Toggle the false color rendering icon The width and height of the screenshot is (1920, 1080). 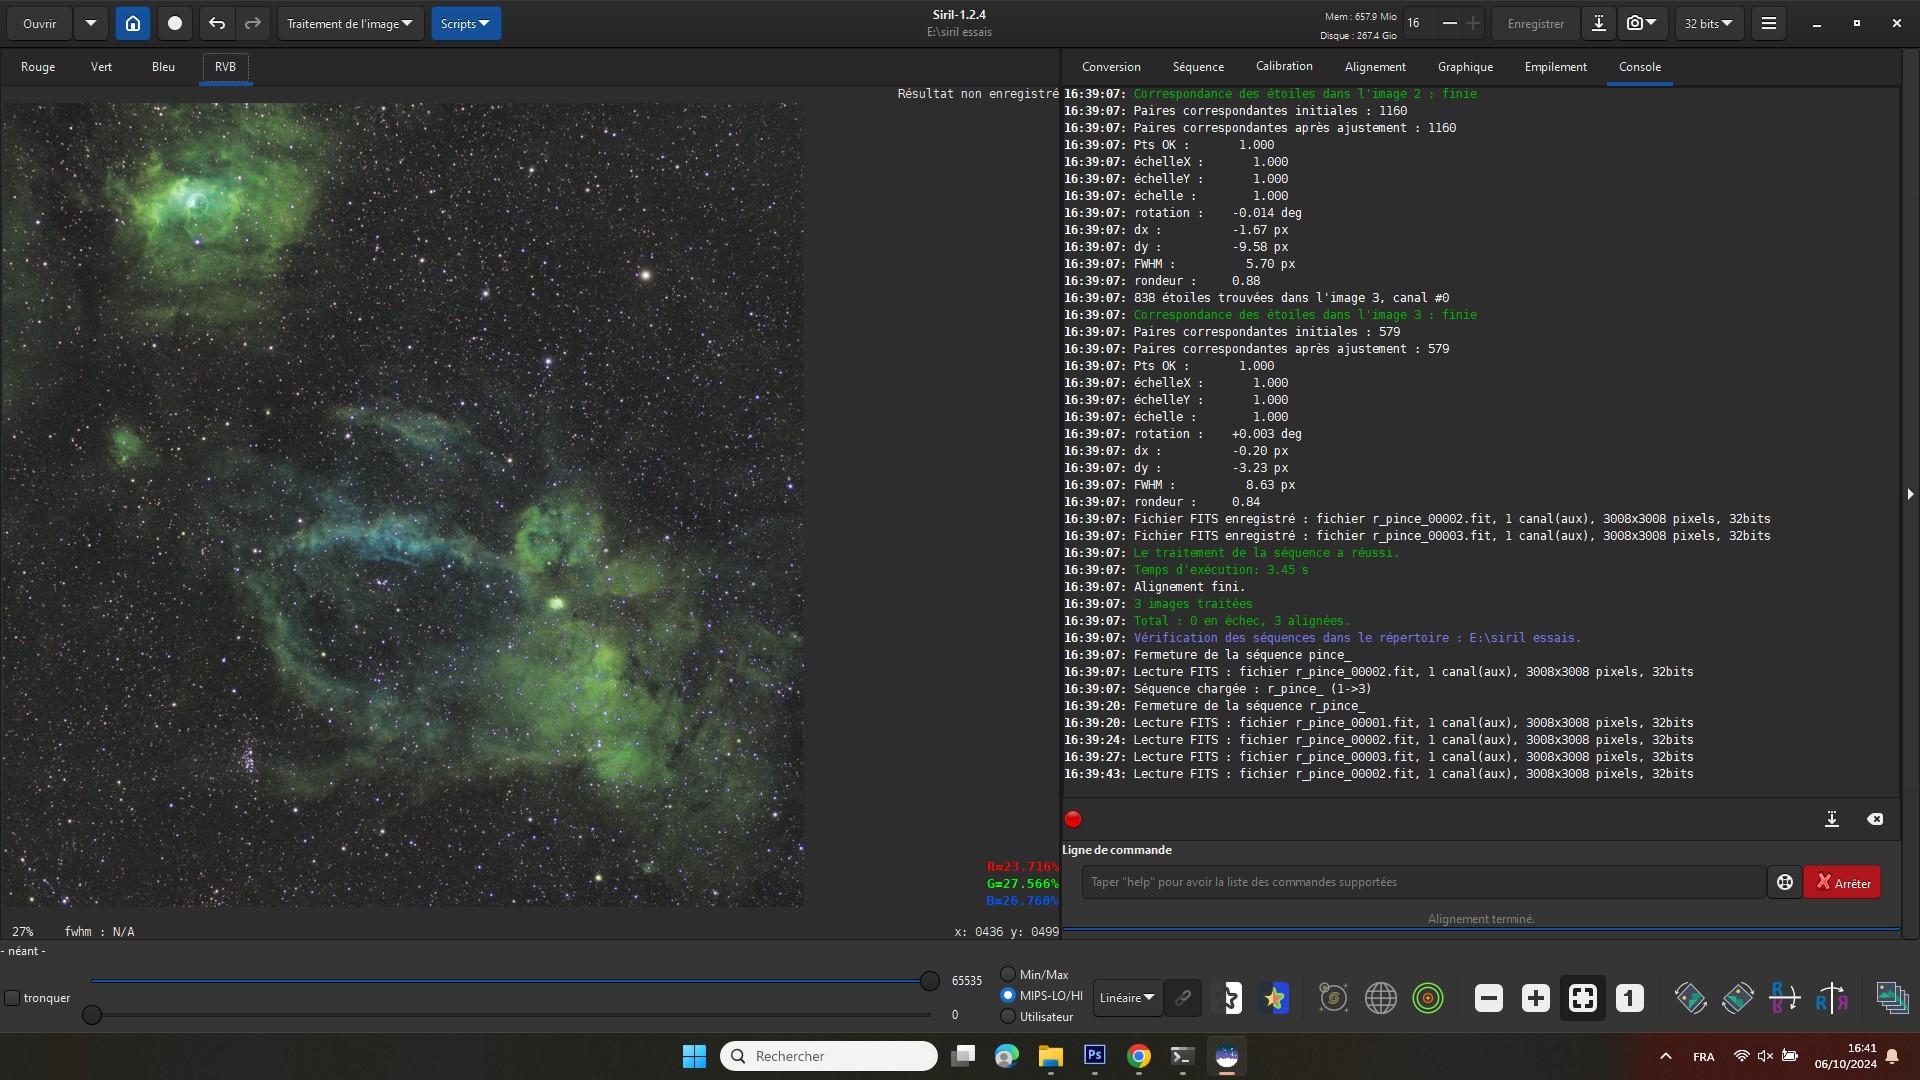click(1275, 998)
